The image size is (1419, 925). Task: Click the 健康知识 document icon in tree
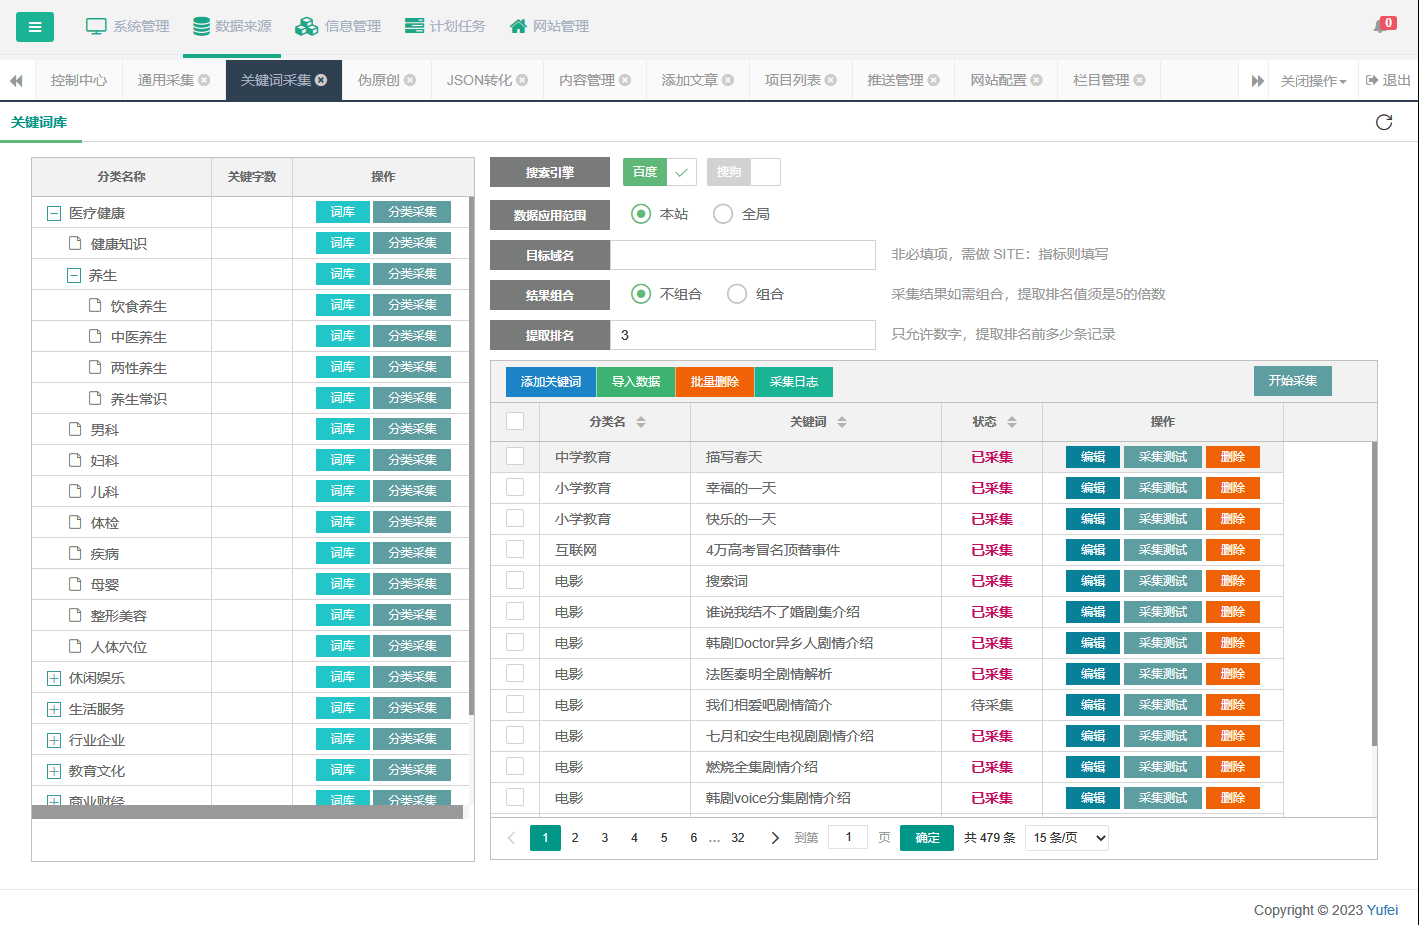tap(75, 243)
